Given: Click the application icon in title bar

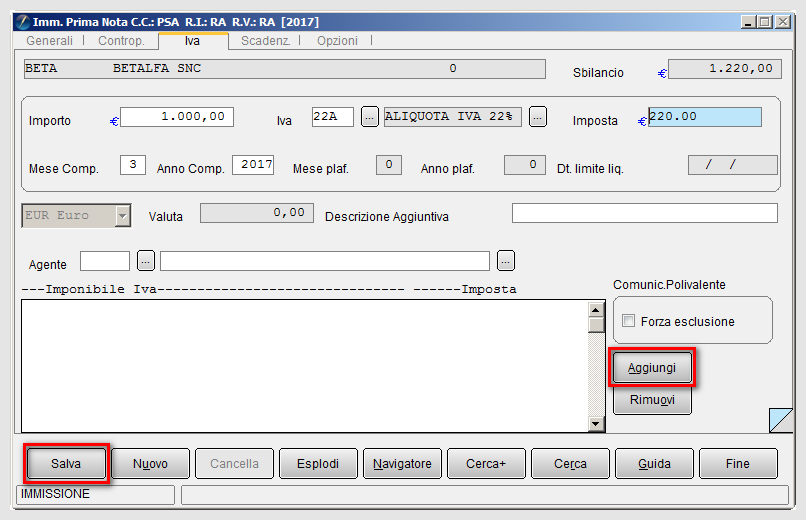Looking at the screenshot, I should point(23,22).
